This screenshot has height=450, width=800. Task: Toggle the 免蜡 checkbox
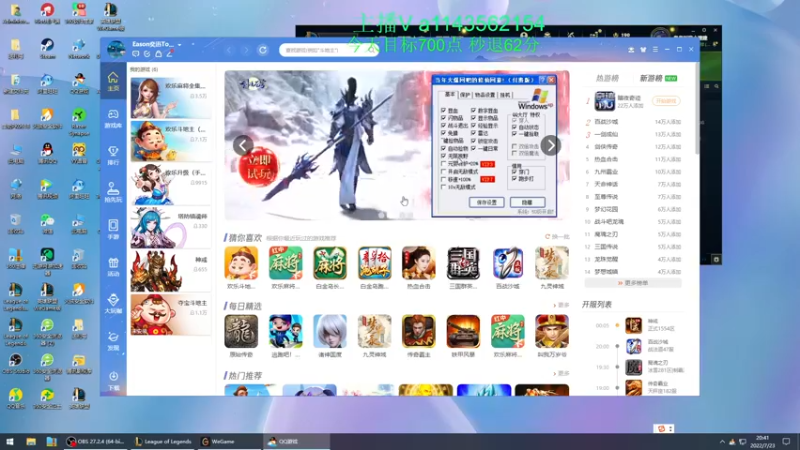coord(443,133)
